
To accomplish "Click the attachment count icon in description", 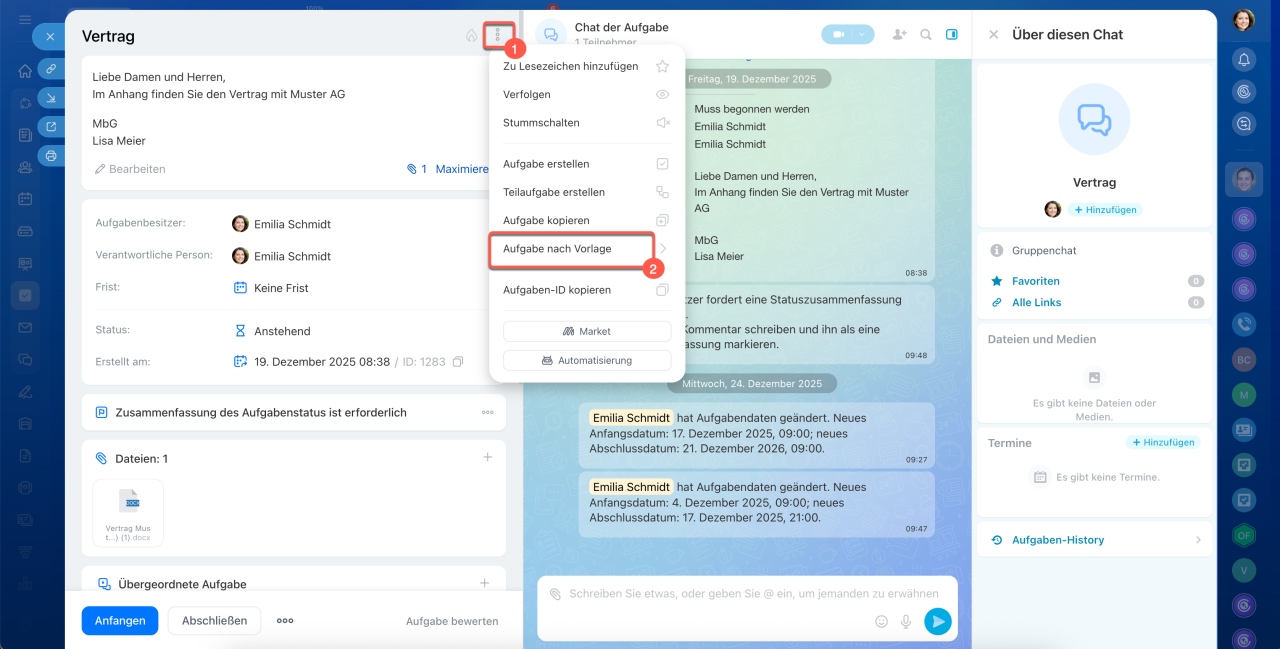I will (417, 169).
